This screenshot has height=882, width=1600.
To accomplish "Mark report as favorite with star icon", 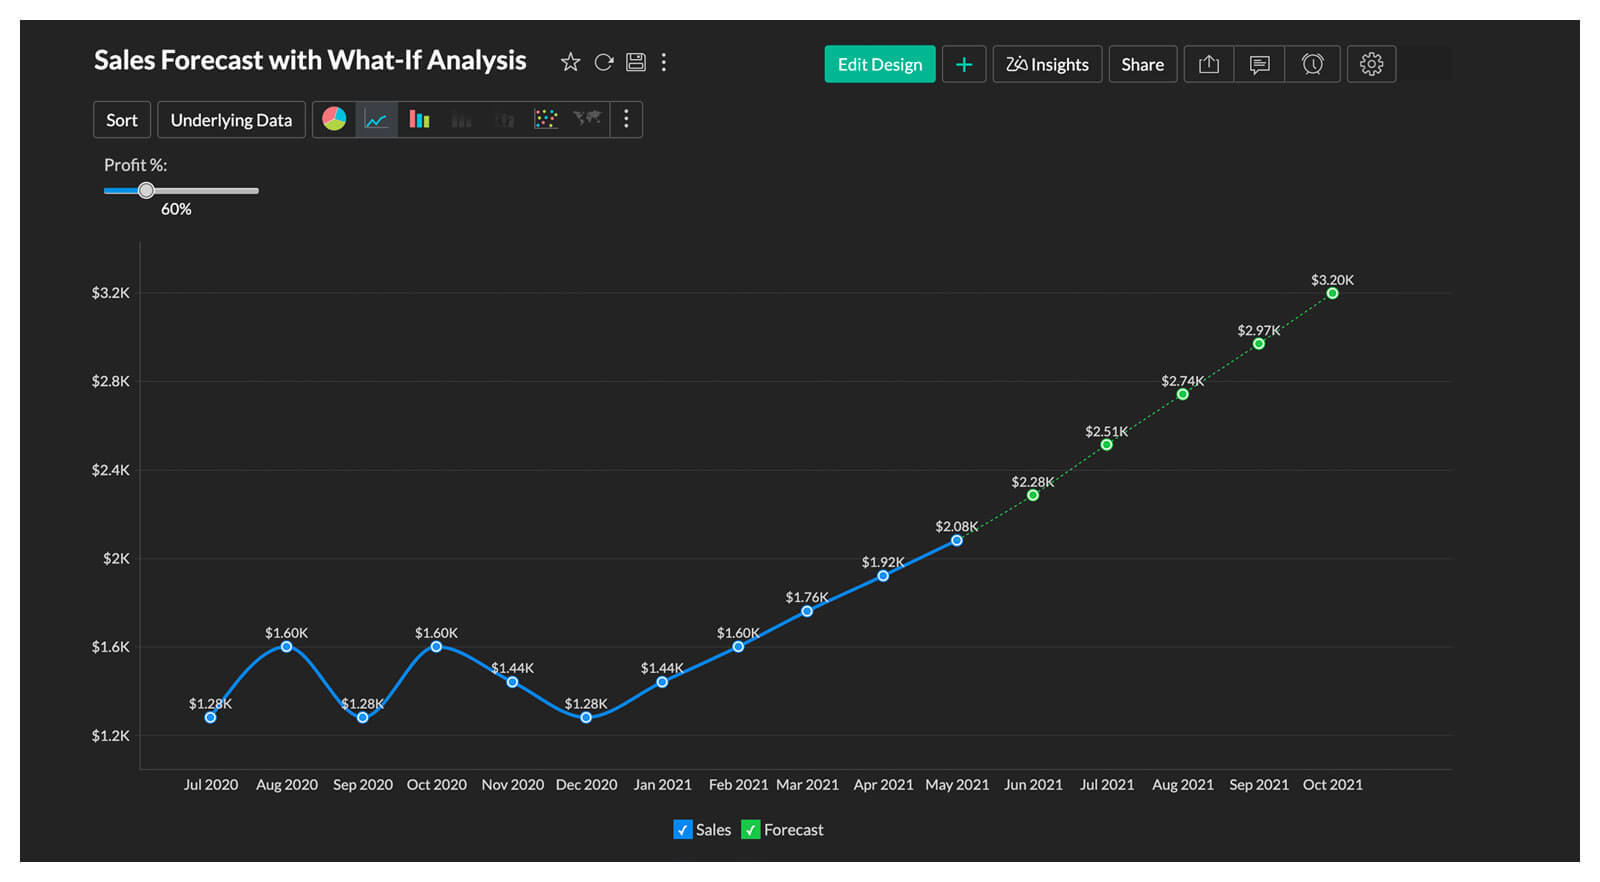I will [x=570, y=63].
